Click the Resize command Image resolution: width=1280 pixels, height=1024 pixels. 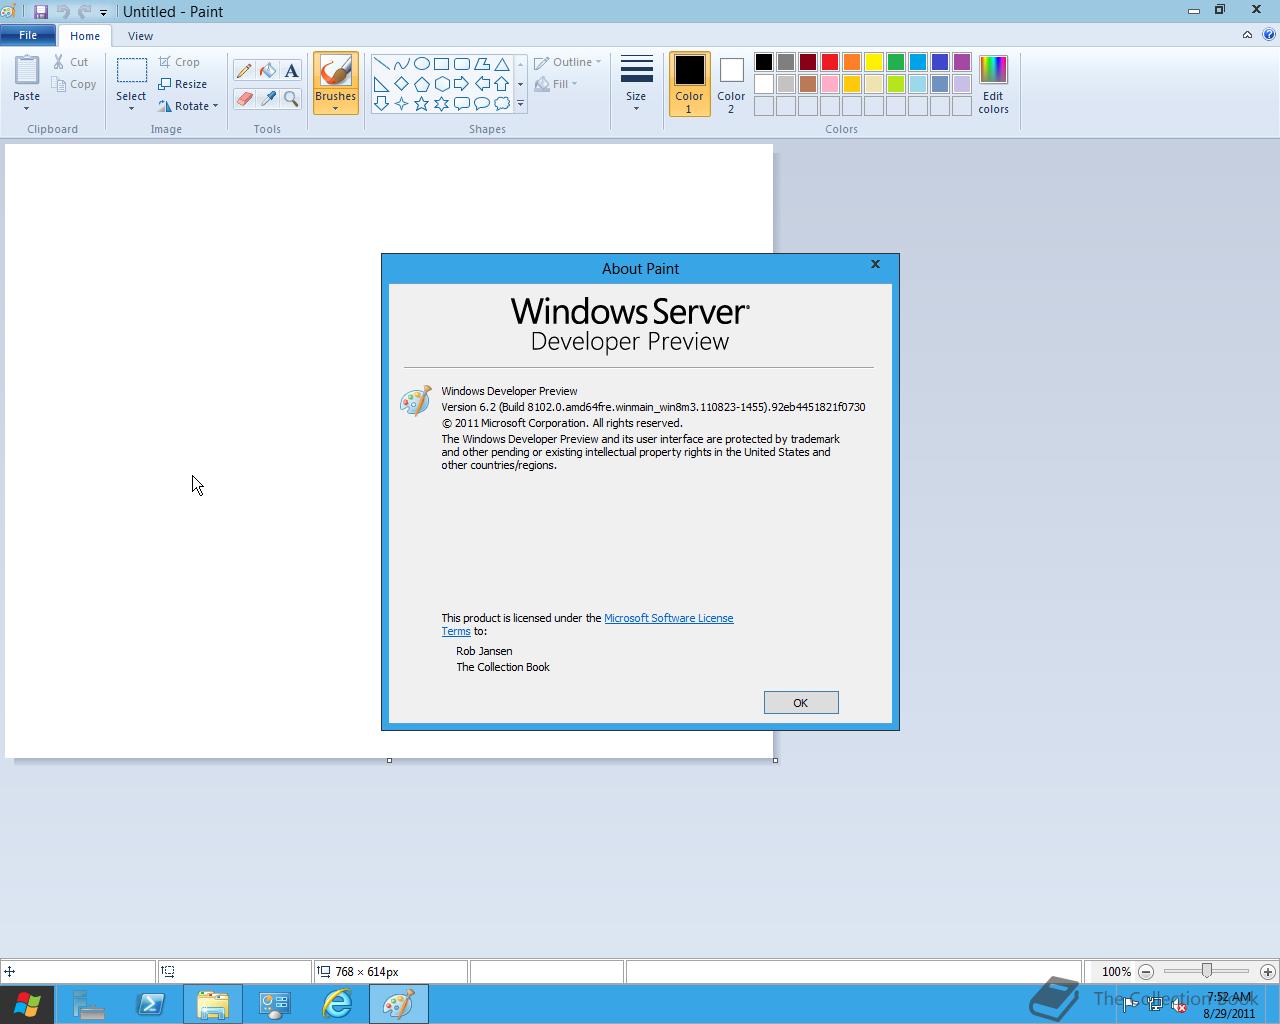pos(183,84)
